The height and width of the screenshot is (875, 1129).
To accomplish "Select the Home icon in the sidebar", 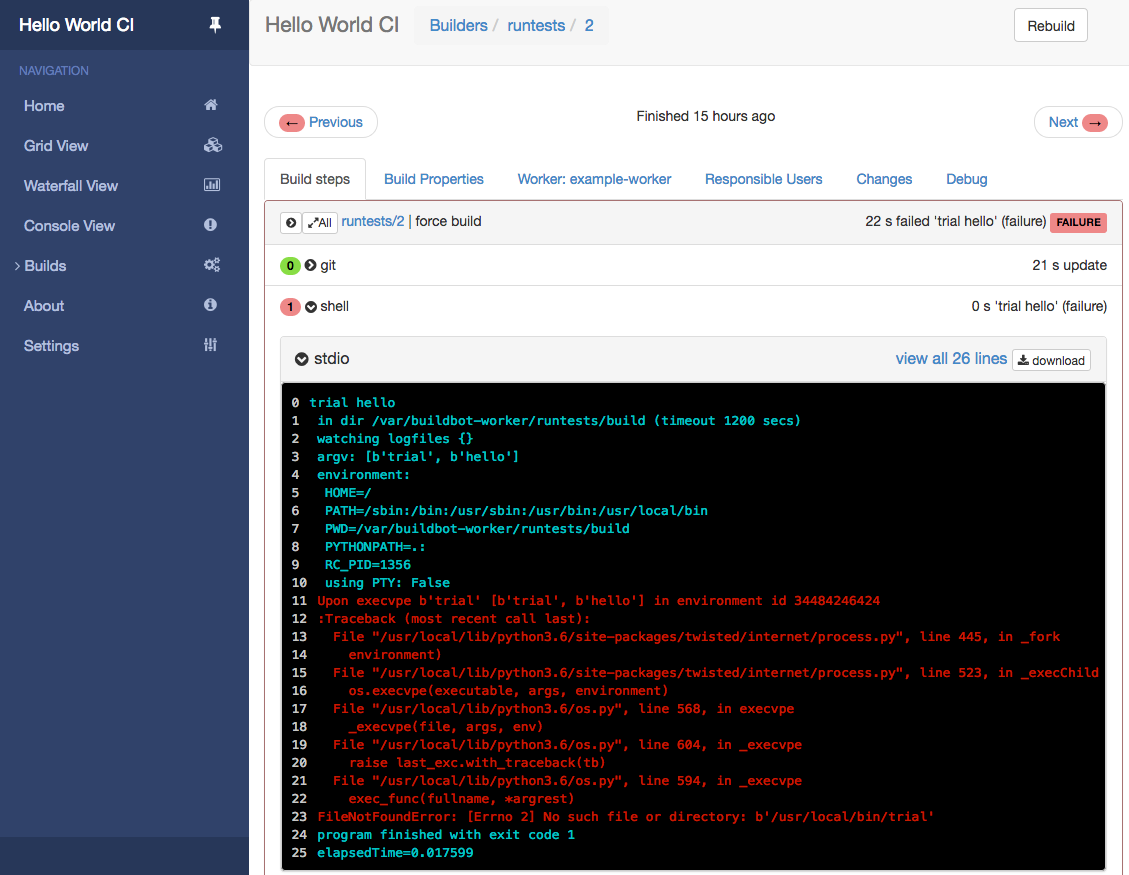I will pos(211,105).
